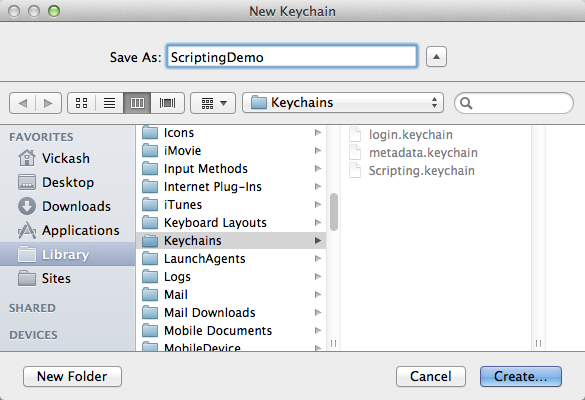Collapse the dialog with the triangle button
Screen dimensions: 585x400
(x=436, y=57)
